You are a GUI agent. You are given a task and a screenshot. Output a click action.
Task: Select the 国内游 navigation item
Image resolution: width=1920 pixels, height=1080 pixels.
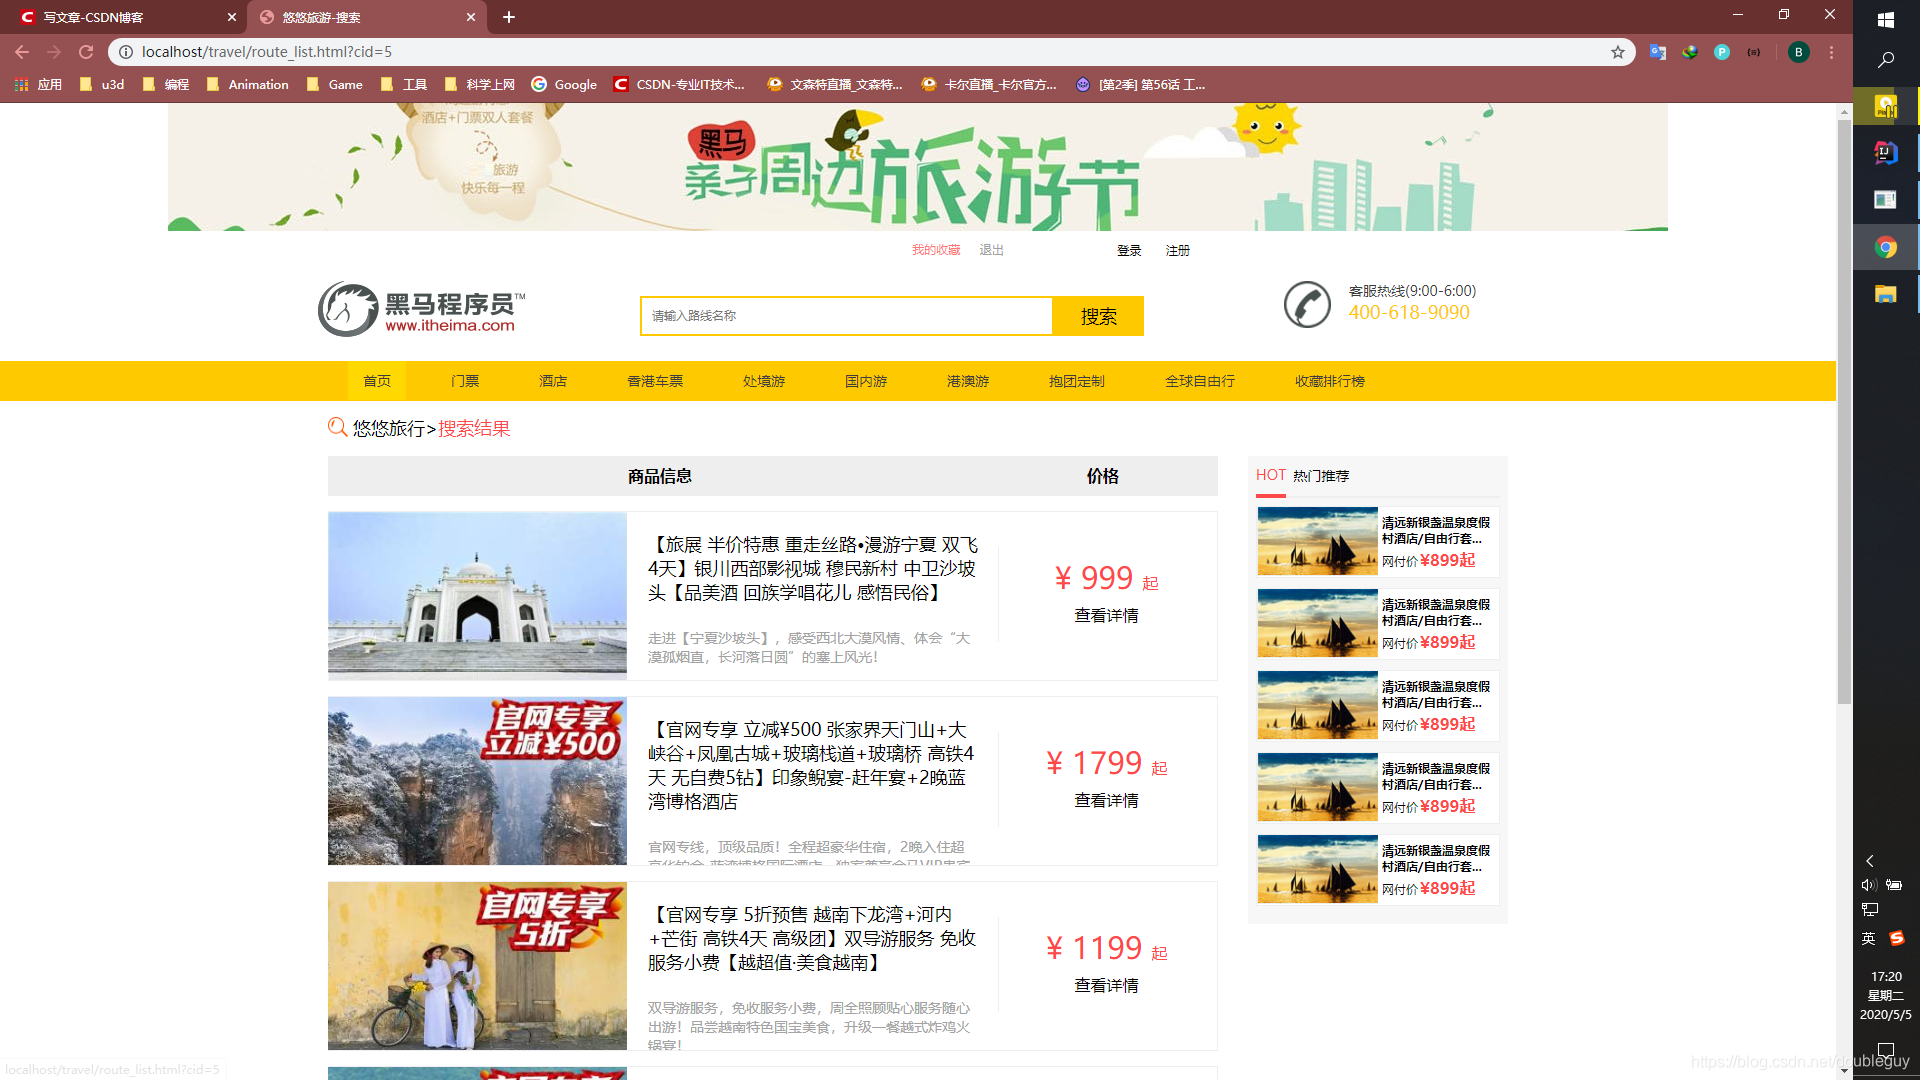click(866, 381)
